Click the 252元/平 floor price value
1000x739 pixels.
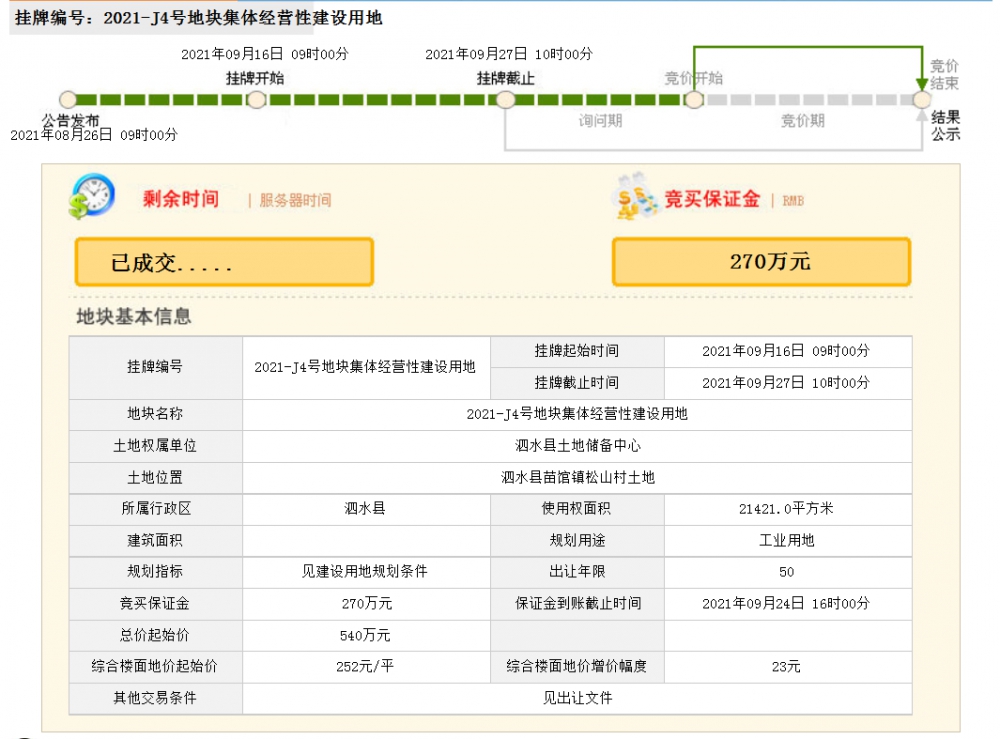coord(365,666)
